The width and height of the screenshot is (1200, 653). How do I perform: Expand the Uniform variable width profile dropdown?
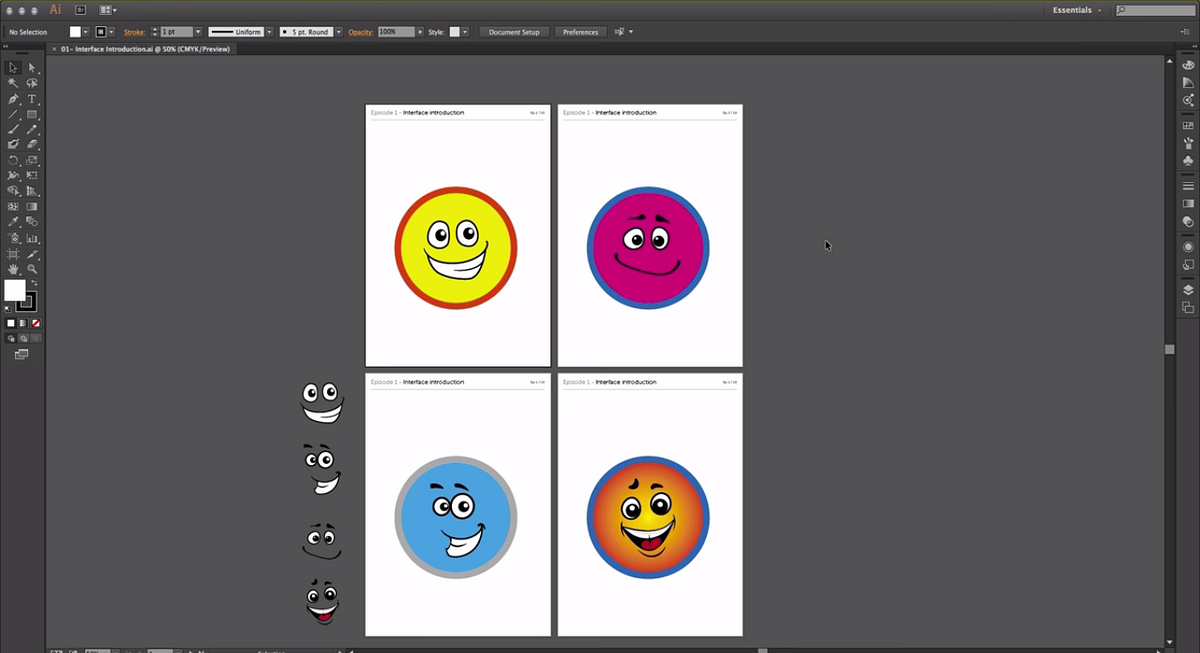click(x=269, y=32)
